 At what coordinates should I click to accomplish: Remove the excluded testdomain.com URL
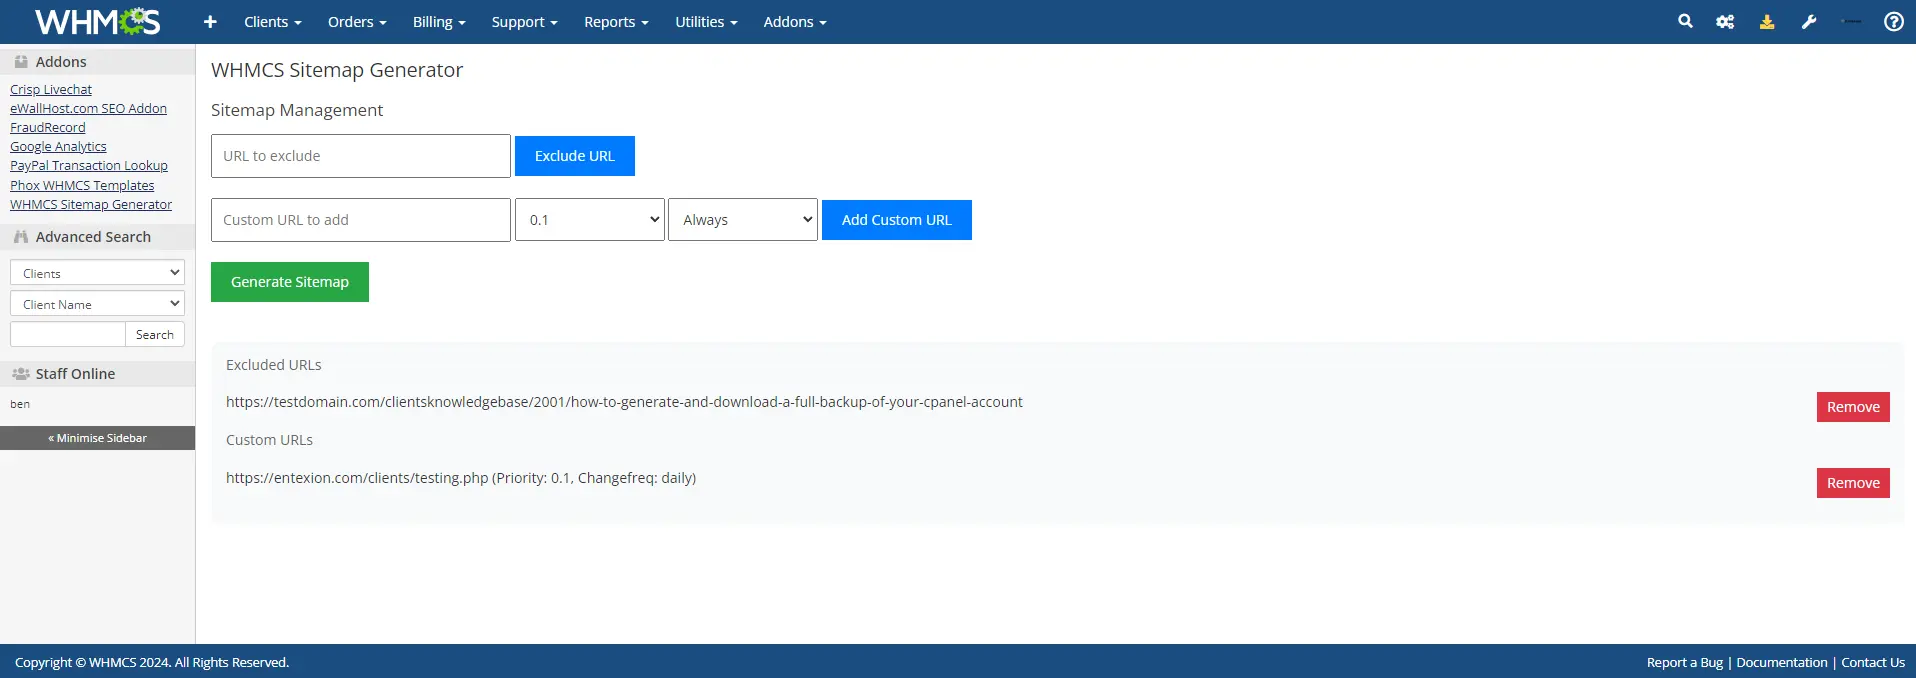point(1853,407)
